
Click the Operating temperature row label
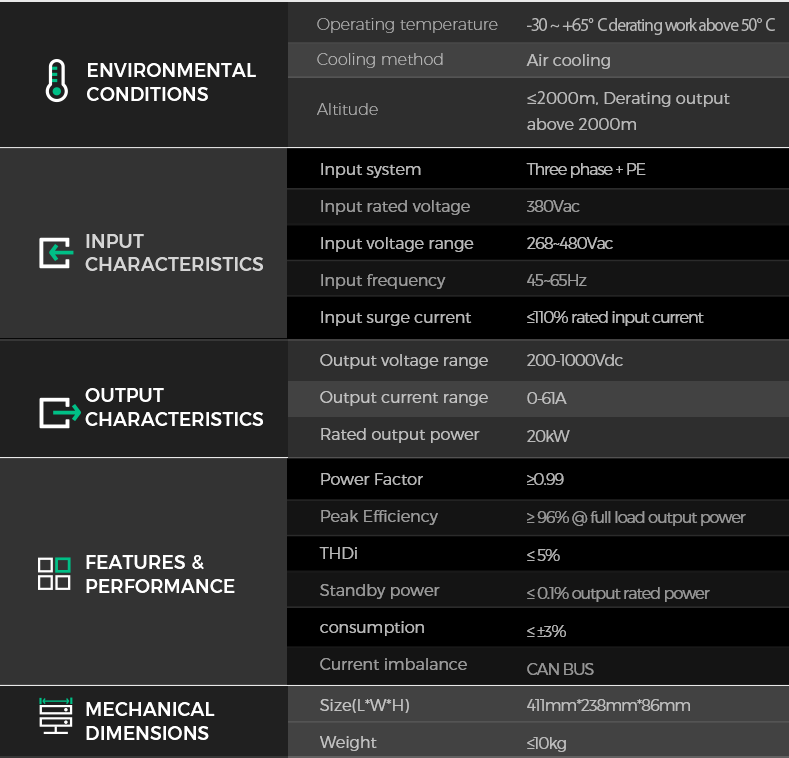407,25
